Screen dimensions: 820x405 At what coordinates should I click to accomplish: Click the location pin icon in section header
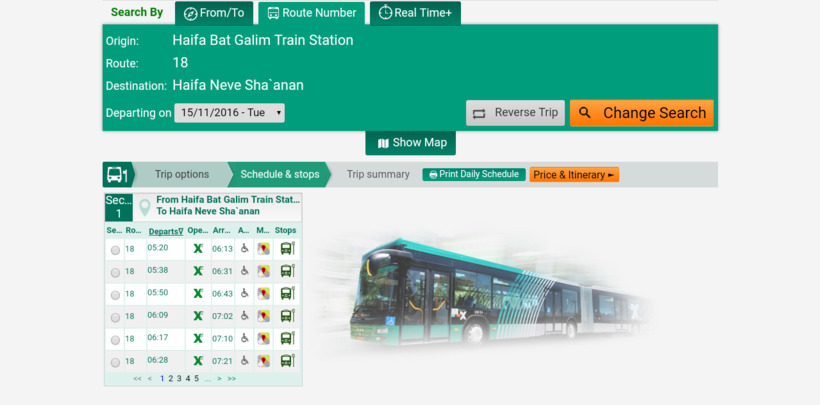145,208
